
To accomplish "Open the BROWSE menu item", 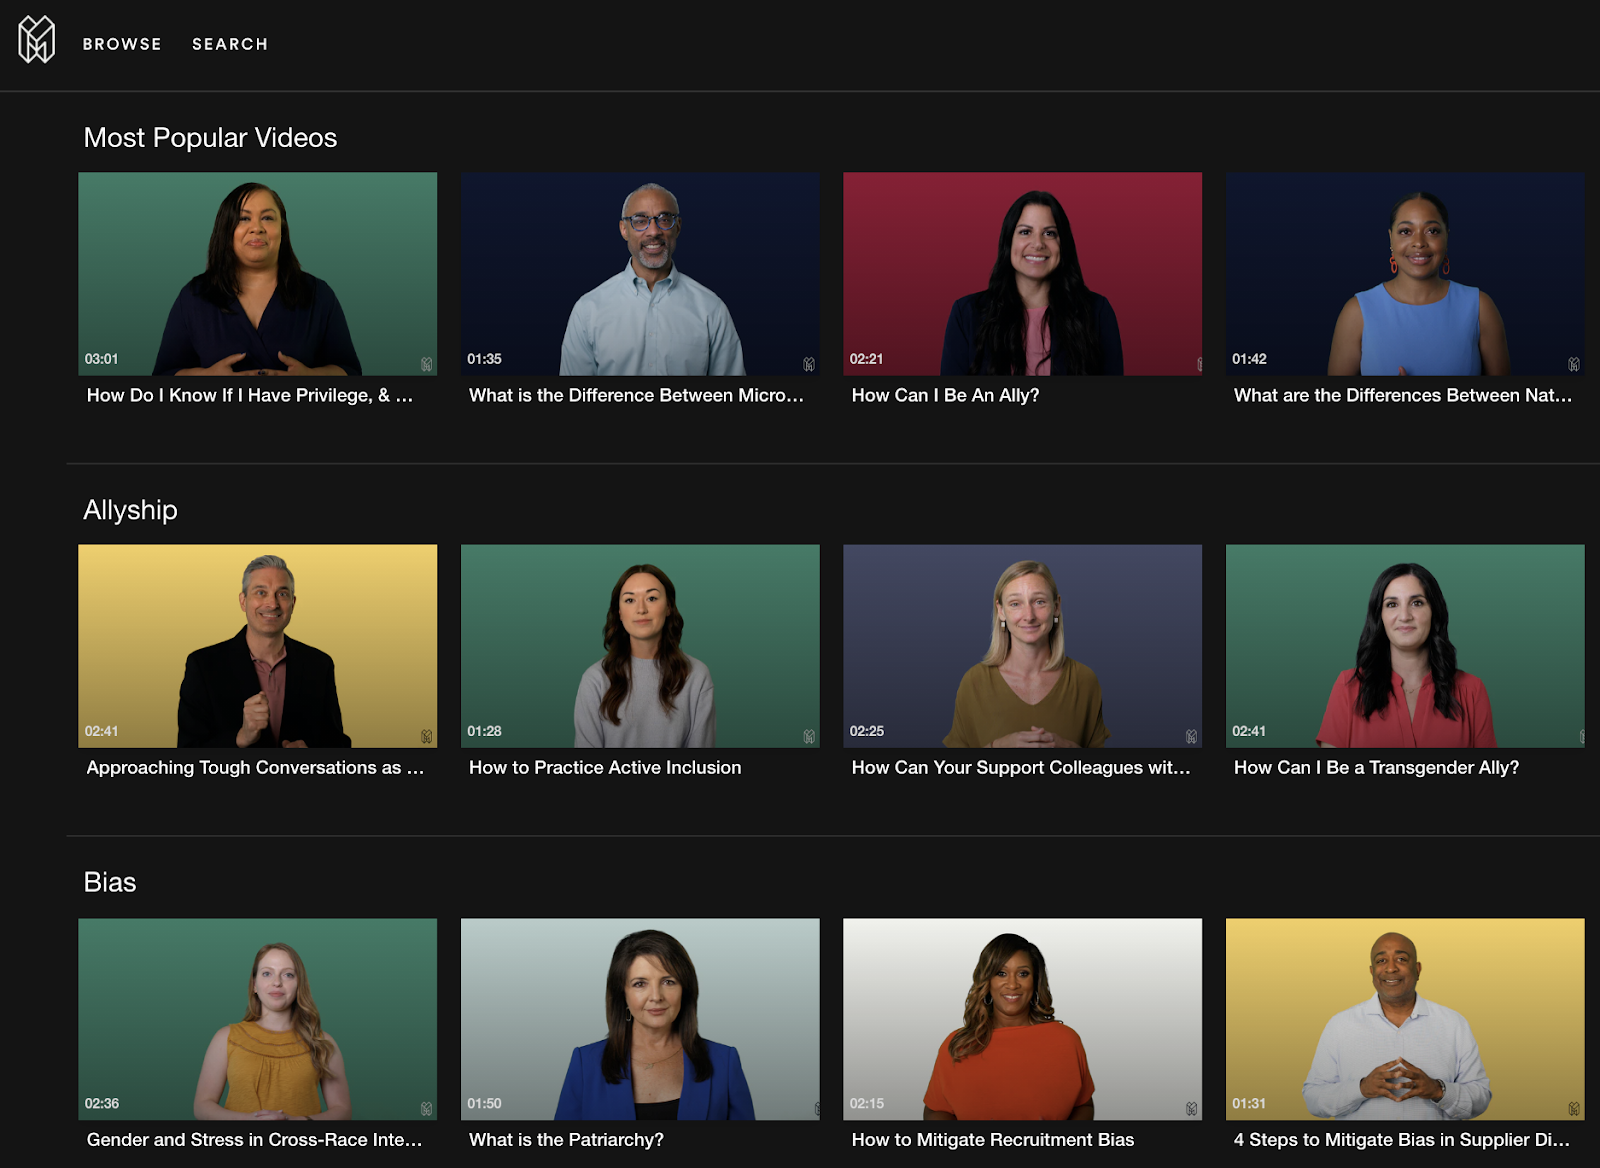I will tap(122, 44).
